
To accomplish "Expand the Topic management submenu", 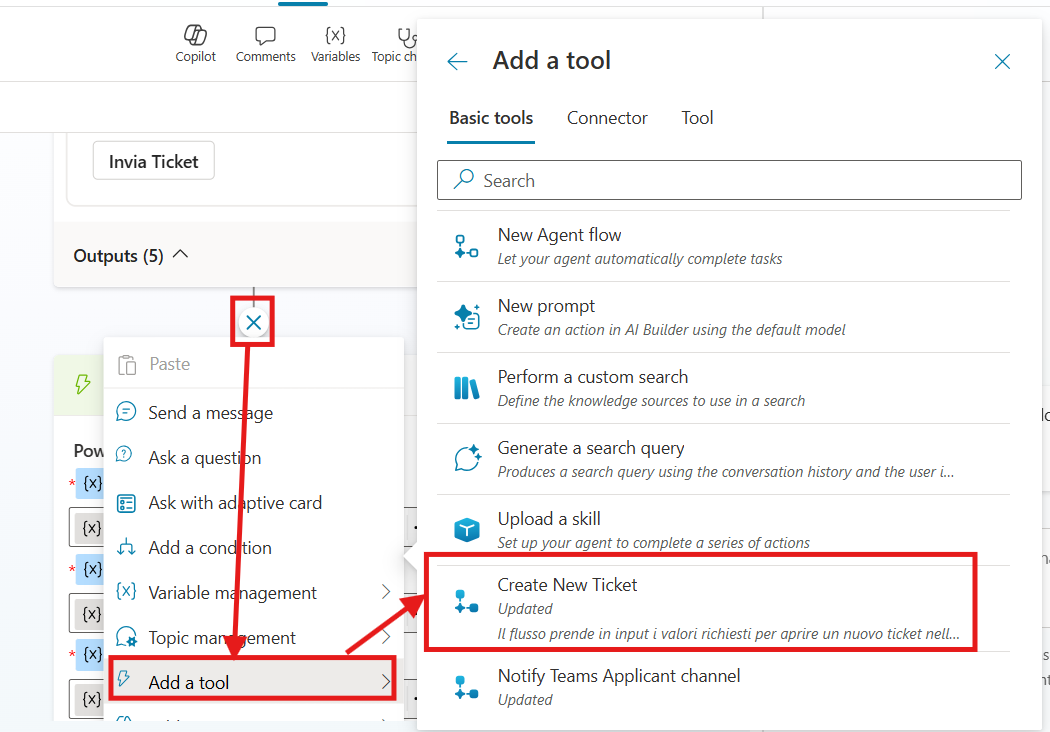I will coord(386,638).
